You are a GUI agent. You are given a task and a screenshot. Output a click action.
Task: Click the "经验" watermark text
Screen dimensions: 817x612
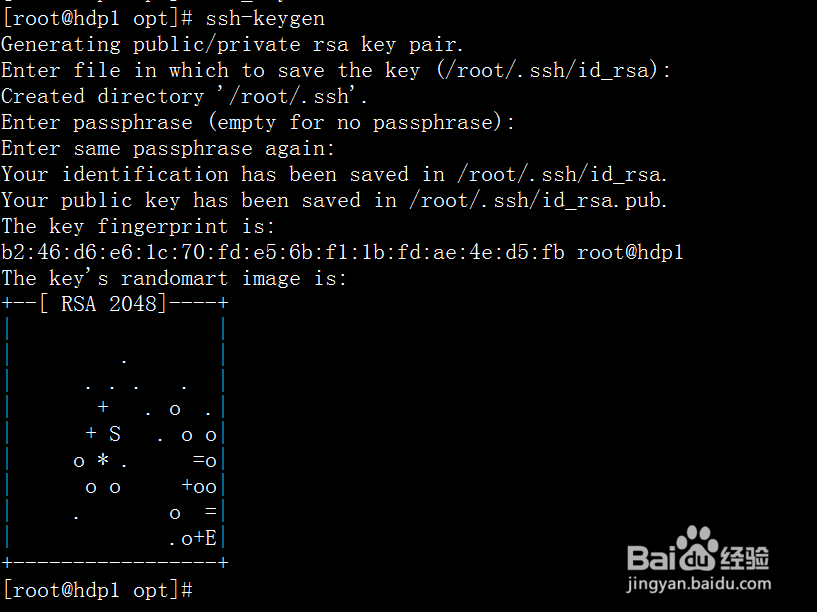tap(744, 558)
